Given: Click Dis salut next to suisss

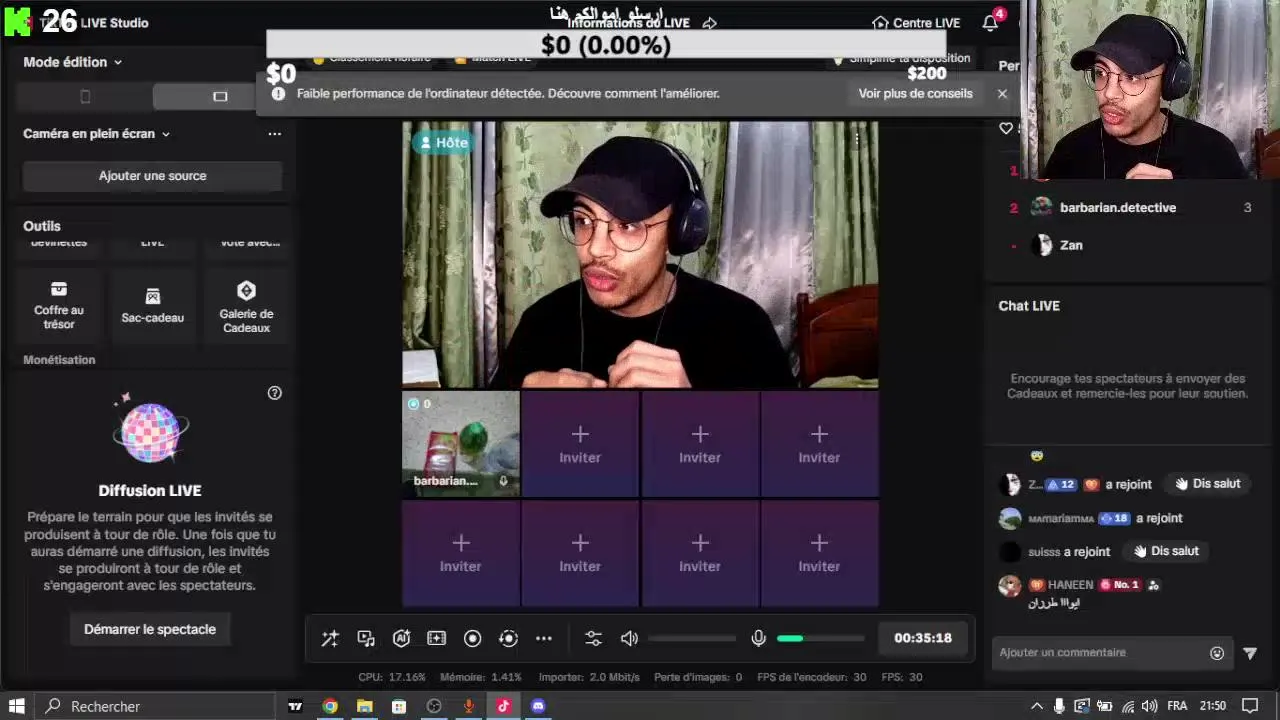Looking at the screenshot, I should (x=1166, y=551).
